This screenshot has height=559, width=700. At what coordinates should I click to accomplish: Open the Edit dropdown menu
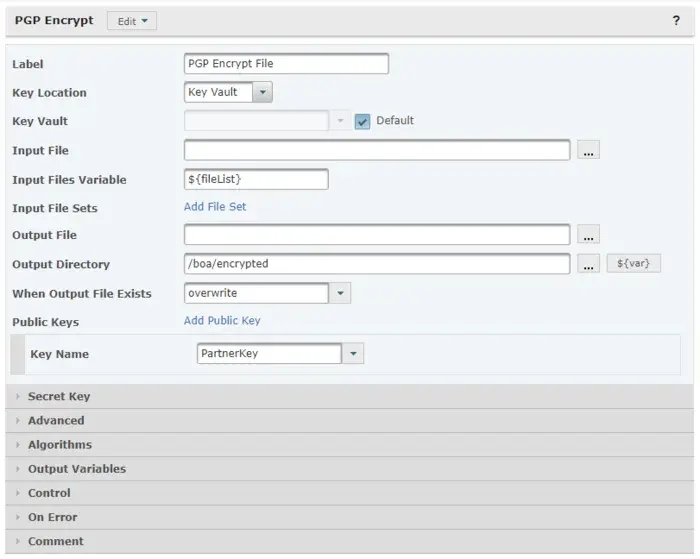(x=132, y=21)
